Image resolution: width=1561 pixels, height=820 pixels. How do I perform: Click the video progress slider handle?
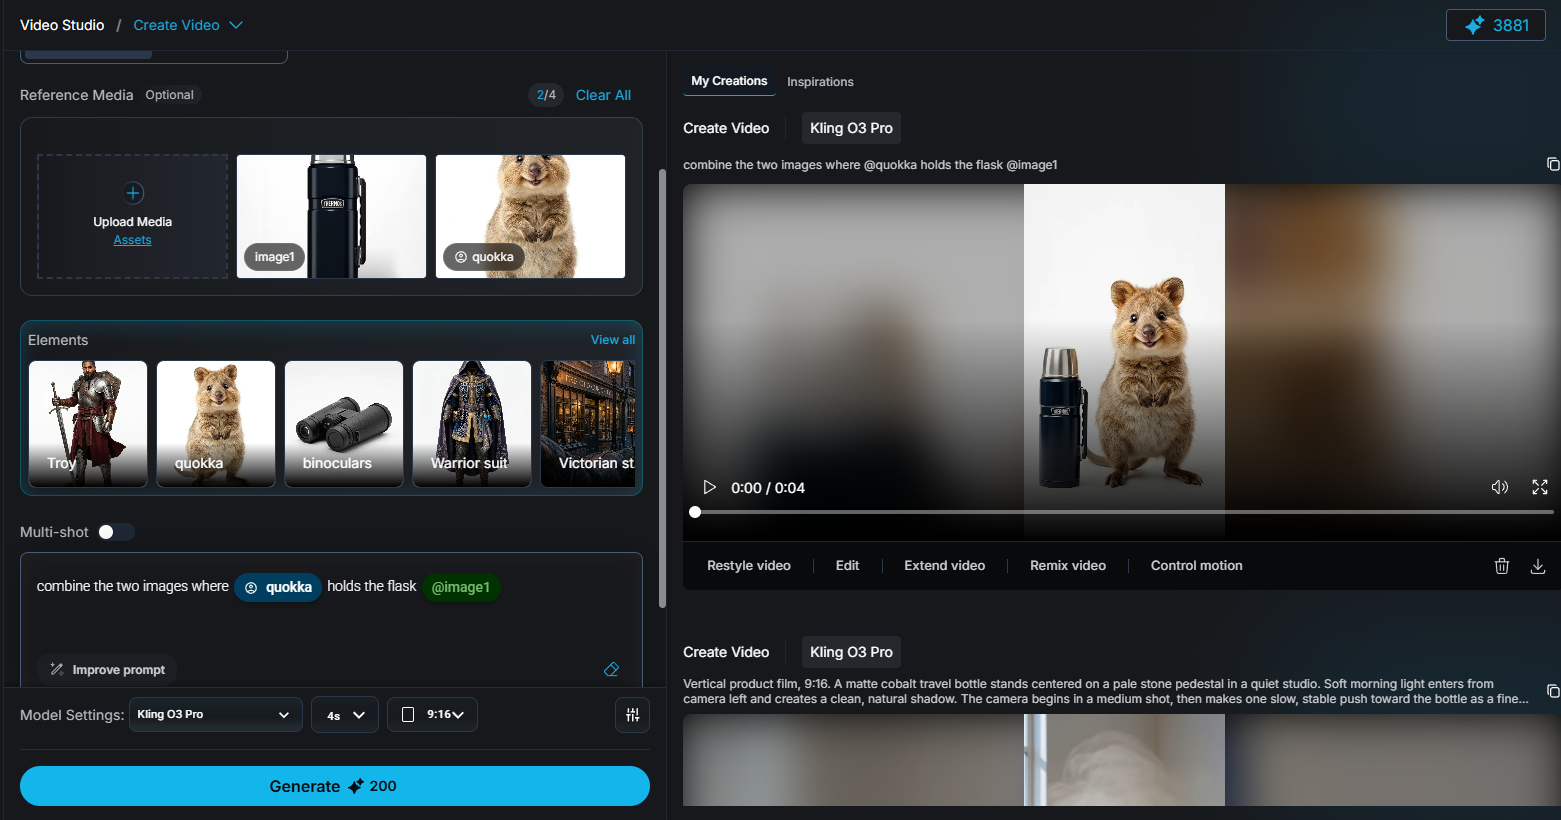click(695, 512)
